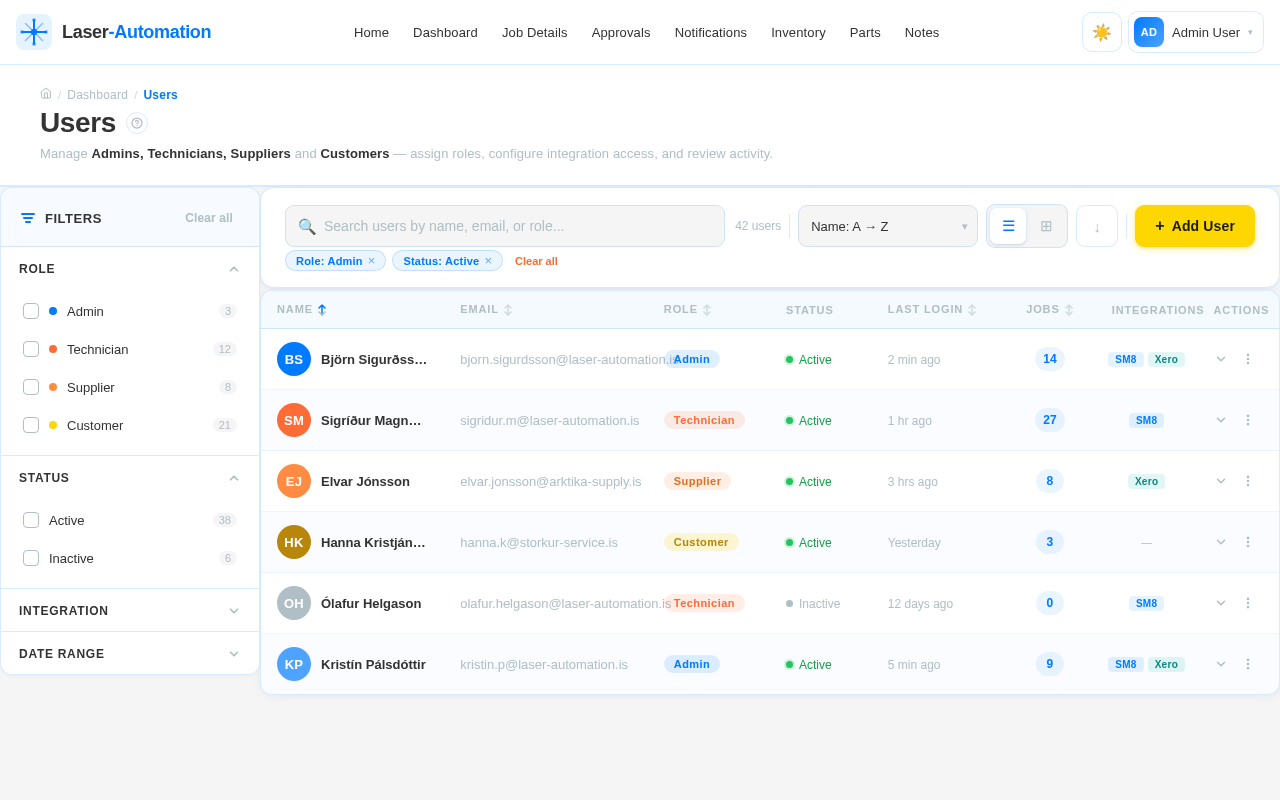
Task: Expand the Date Range filter section
Action: [x=129, y=653]
